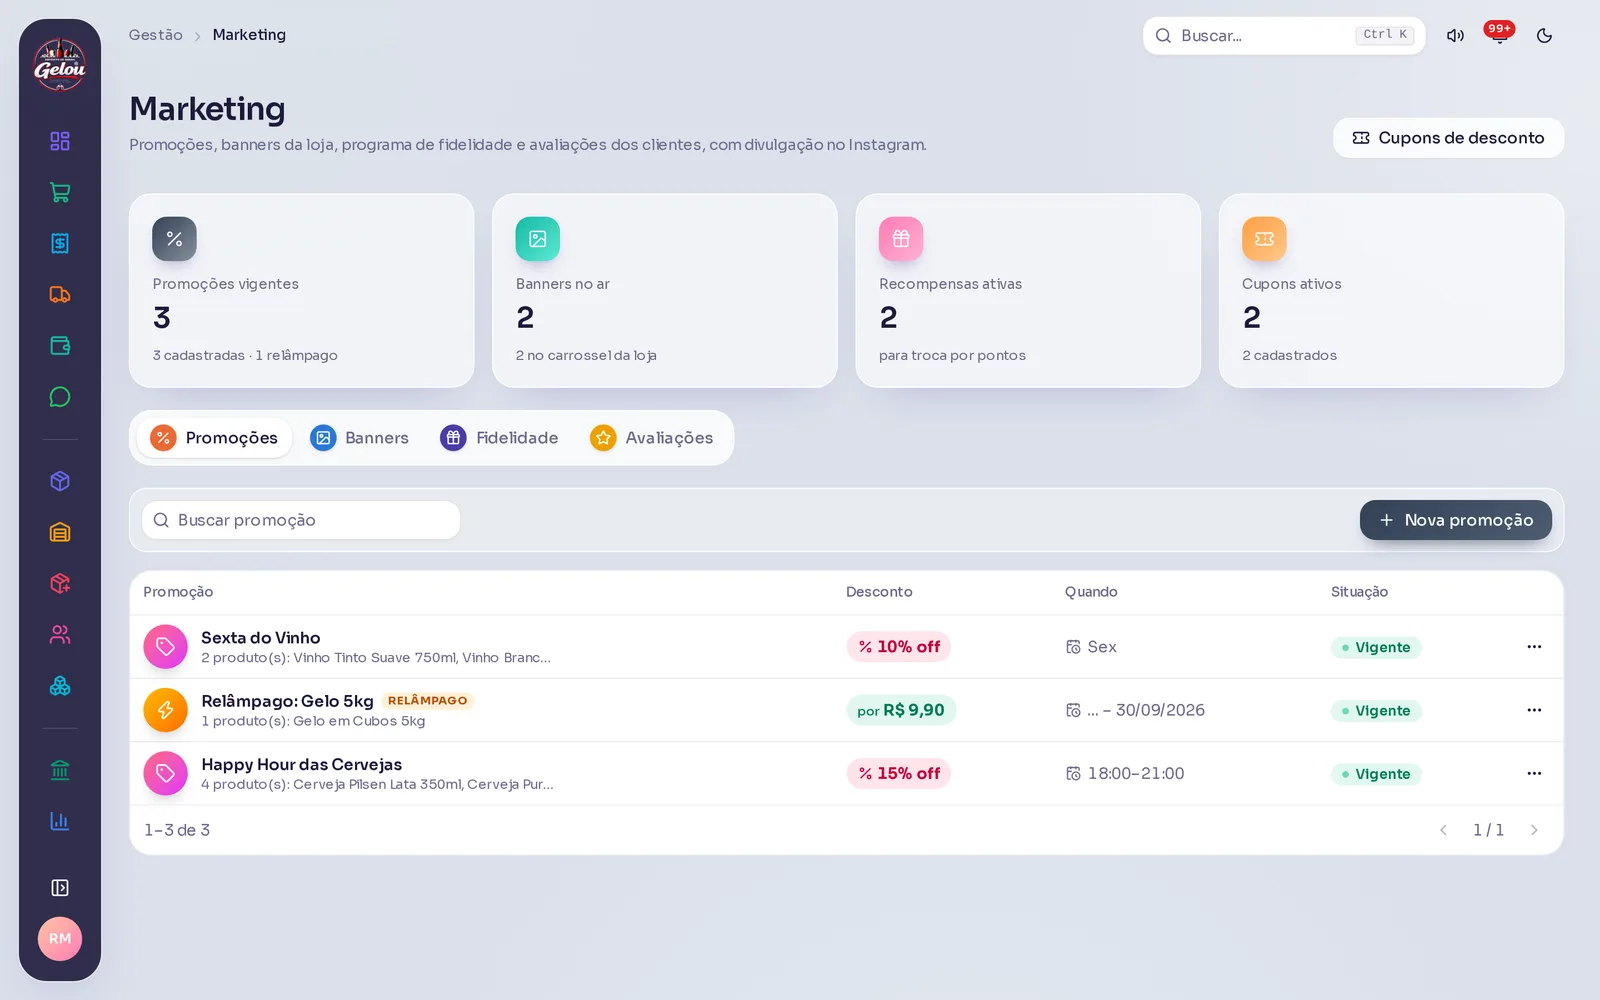
Task: Click the sound speaker icon in header
Action: [x=1455, y=35]
